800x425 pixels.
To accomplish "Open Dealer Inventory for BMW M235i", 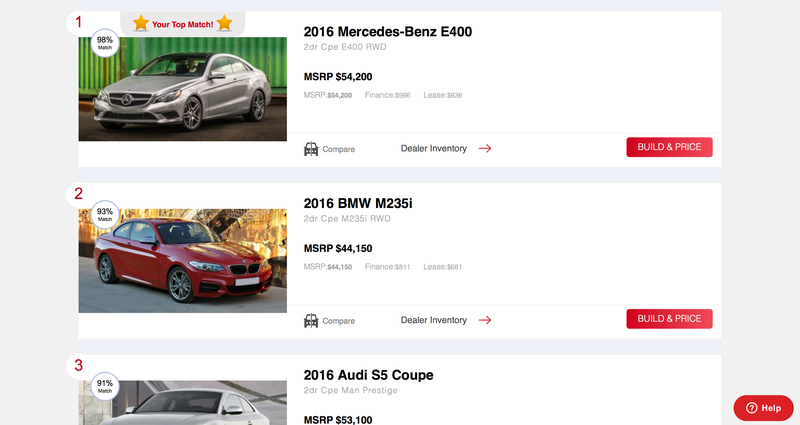I will [x=434, y=320].
